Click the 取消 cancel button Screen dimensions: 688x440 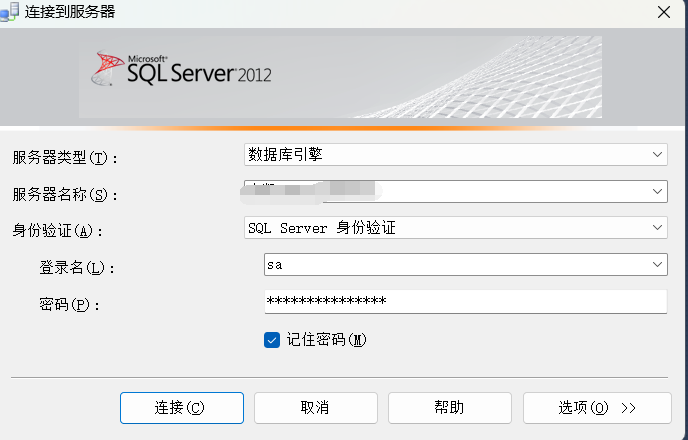[x=315, y=408]
